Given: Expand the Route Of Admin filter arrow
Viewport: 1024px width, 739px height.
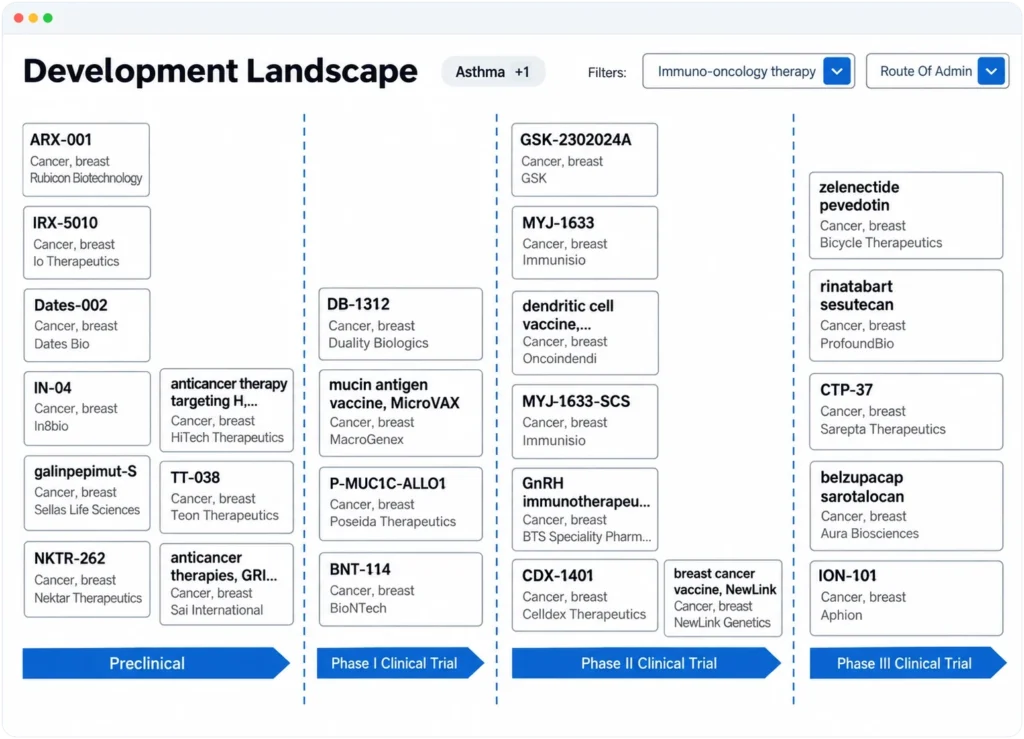Looking at the screenshot, I should 991,71.
